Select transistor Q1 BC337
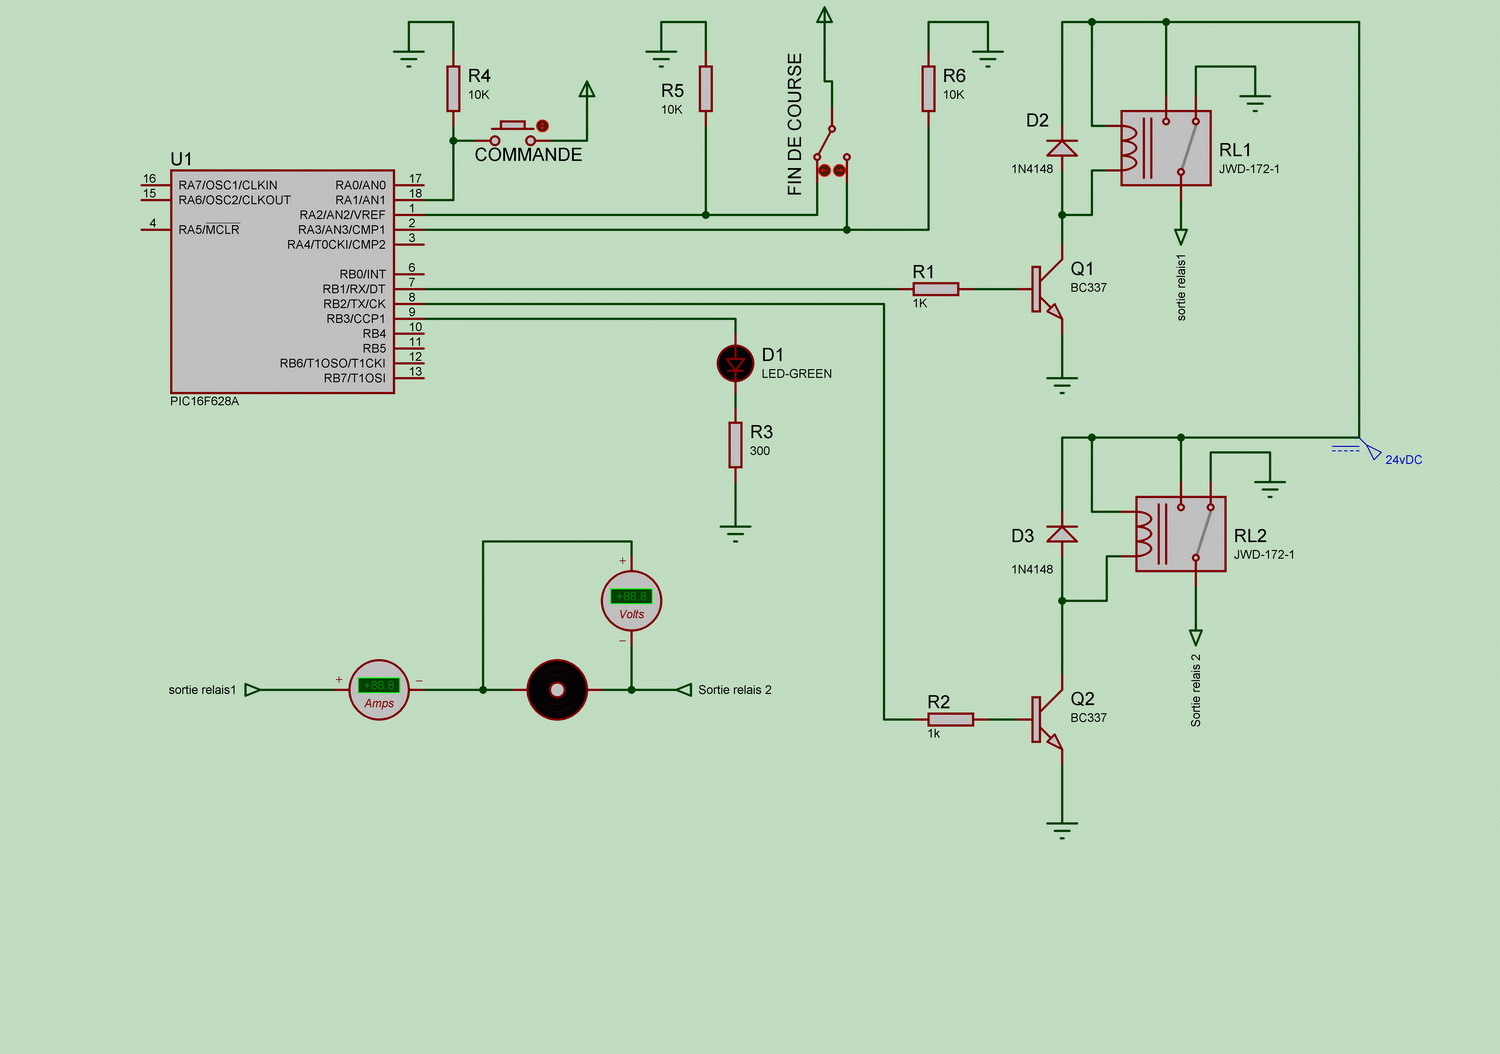Viewport: 1500px width, 1054px height. click(1047, 289)
